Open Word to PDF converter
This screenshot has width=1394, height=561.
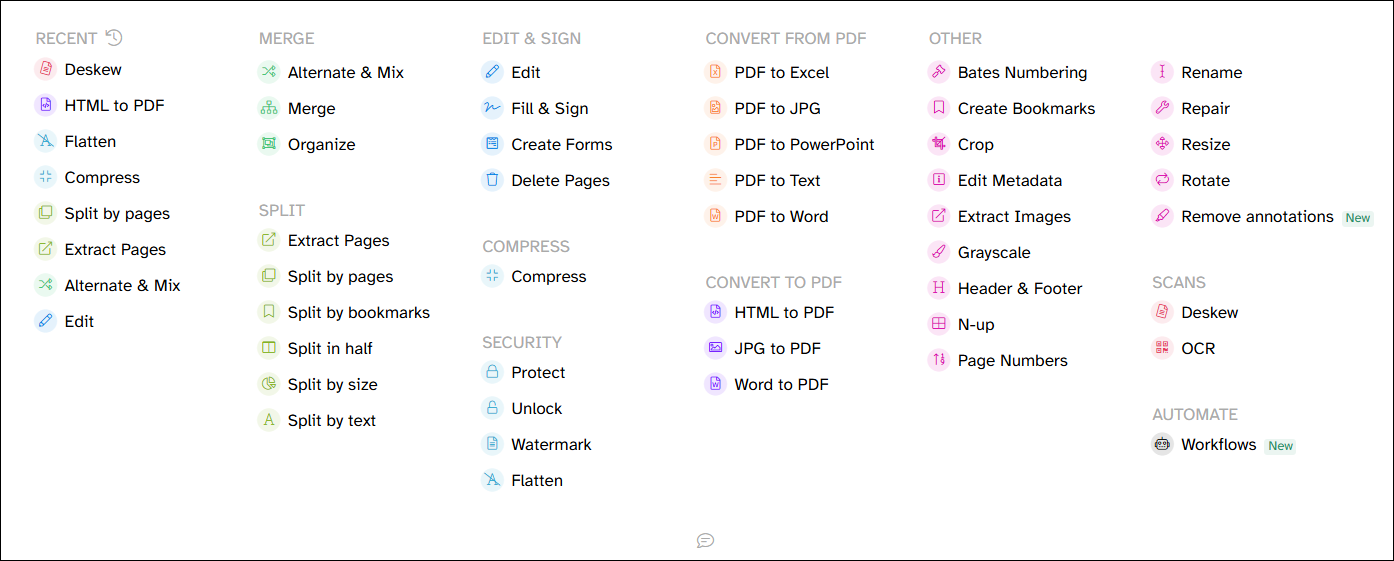[x=767, y=384]
